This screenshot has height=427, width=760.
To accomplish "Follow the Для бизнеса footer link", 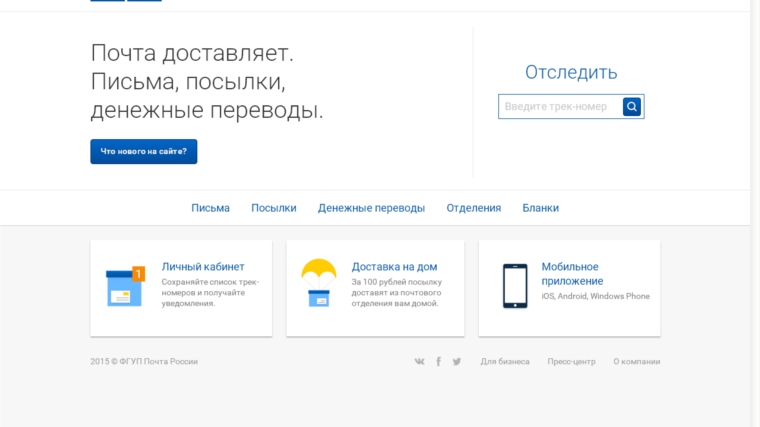I will pos(505,362).
